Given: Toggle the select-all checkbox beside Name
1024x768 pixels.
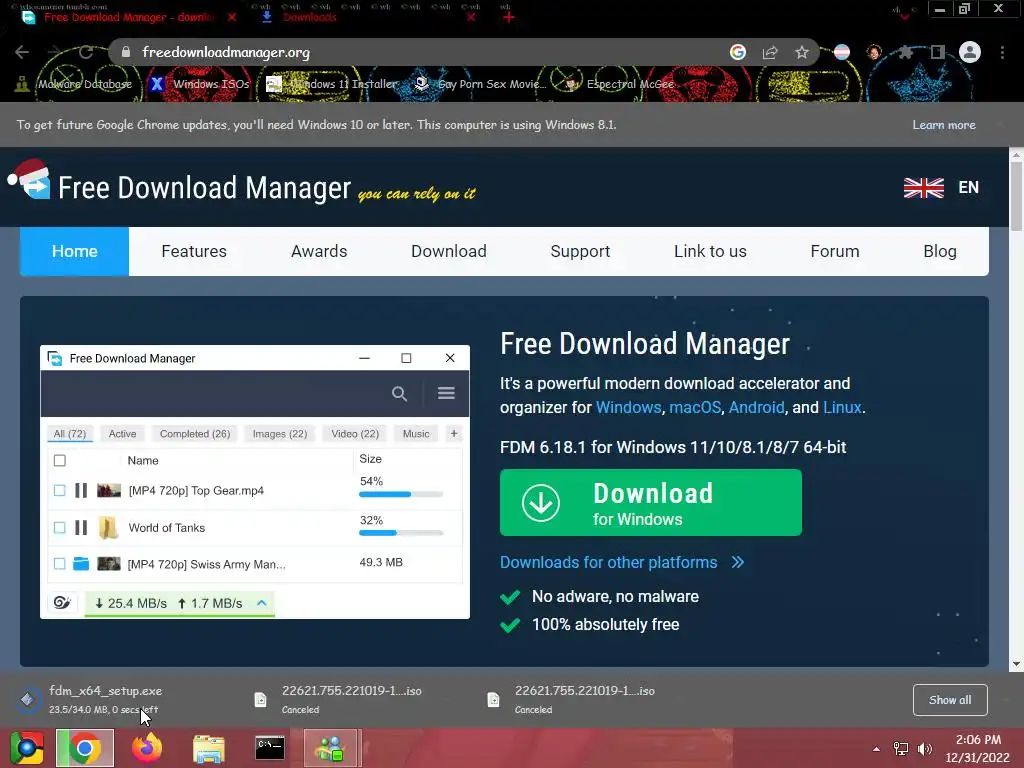Looking at the screenshot, I should pos(59,460).
